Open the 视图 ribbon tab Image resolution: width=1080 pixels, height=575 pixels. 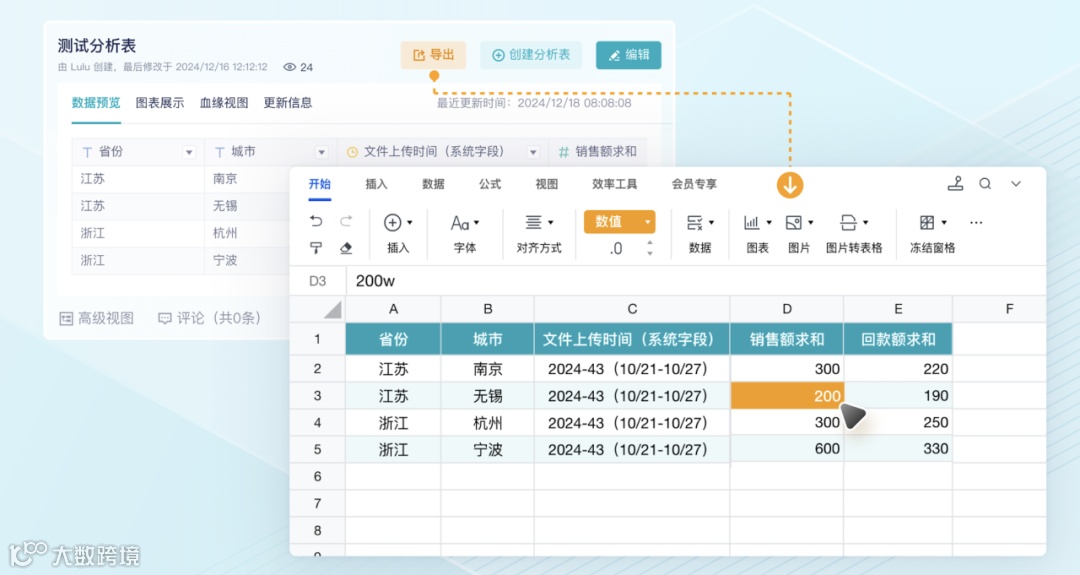pyautogui.click(x=547, y=184)
